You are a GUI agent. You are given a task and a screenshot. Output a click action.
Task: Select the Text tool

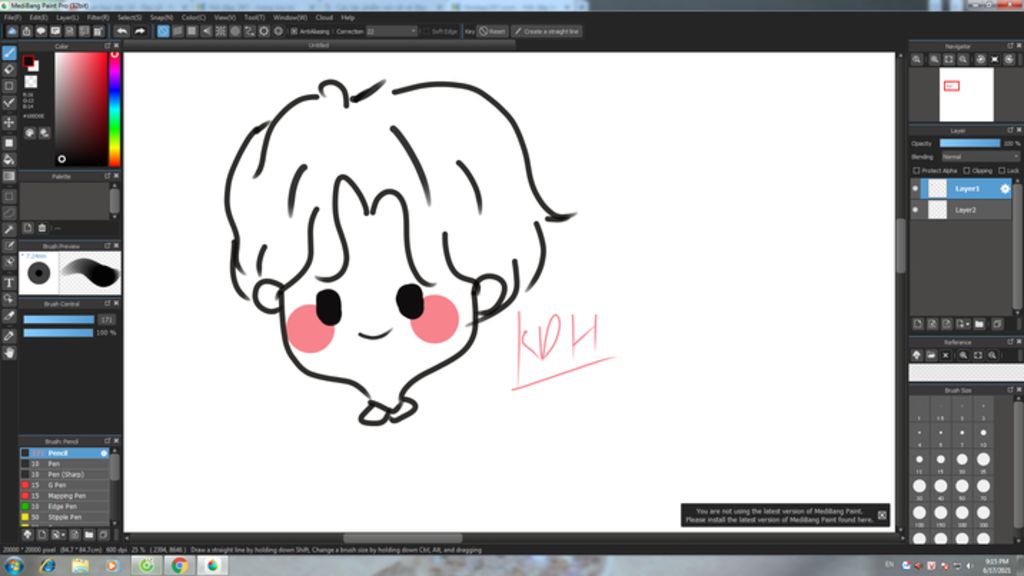pos(9,283)
